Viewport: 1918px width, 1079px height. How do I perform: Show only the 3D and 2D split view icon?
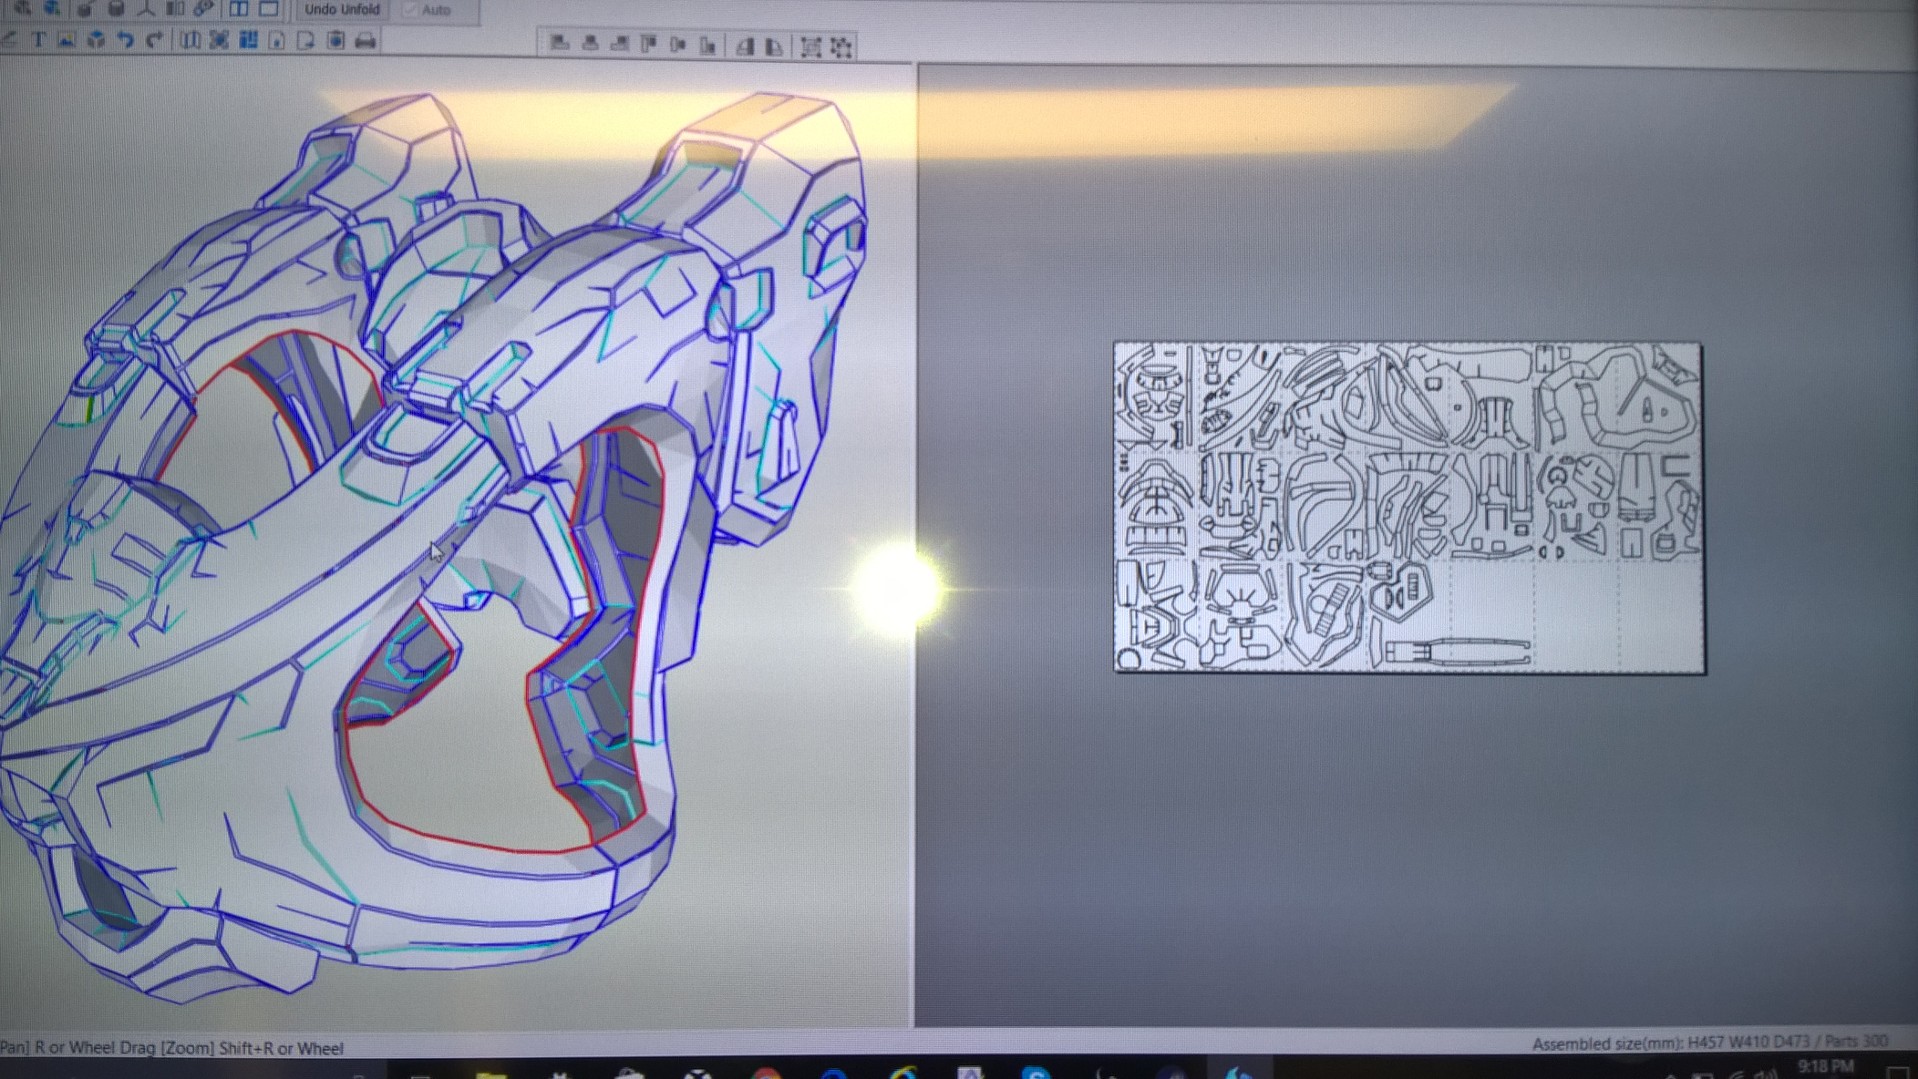[x=239, y=9]
